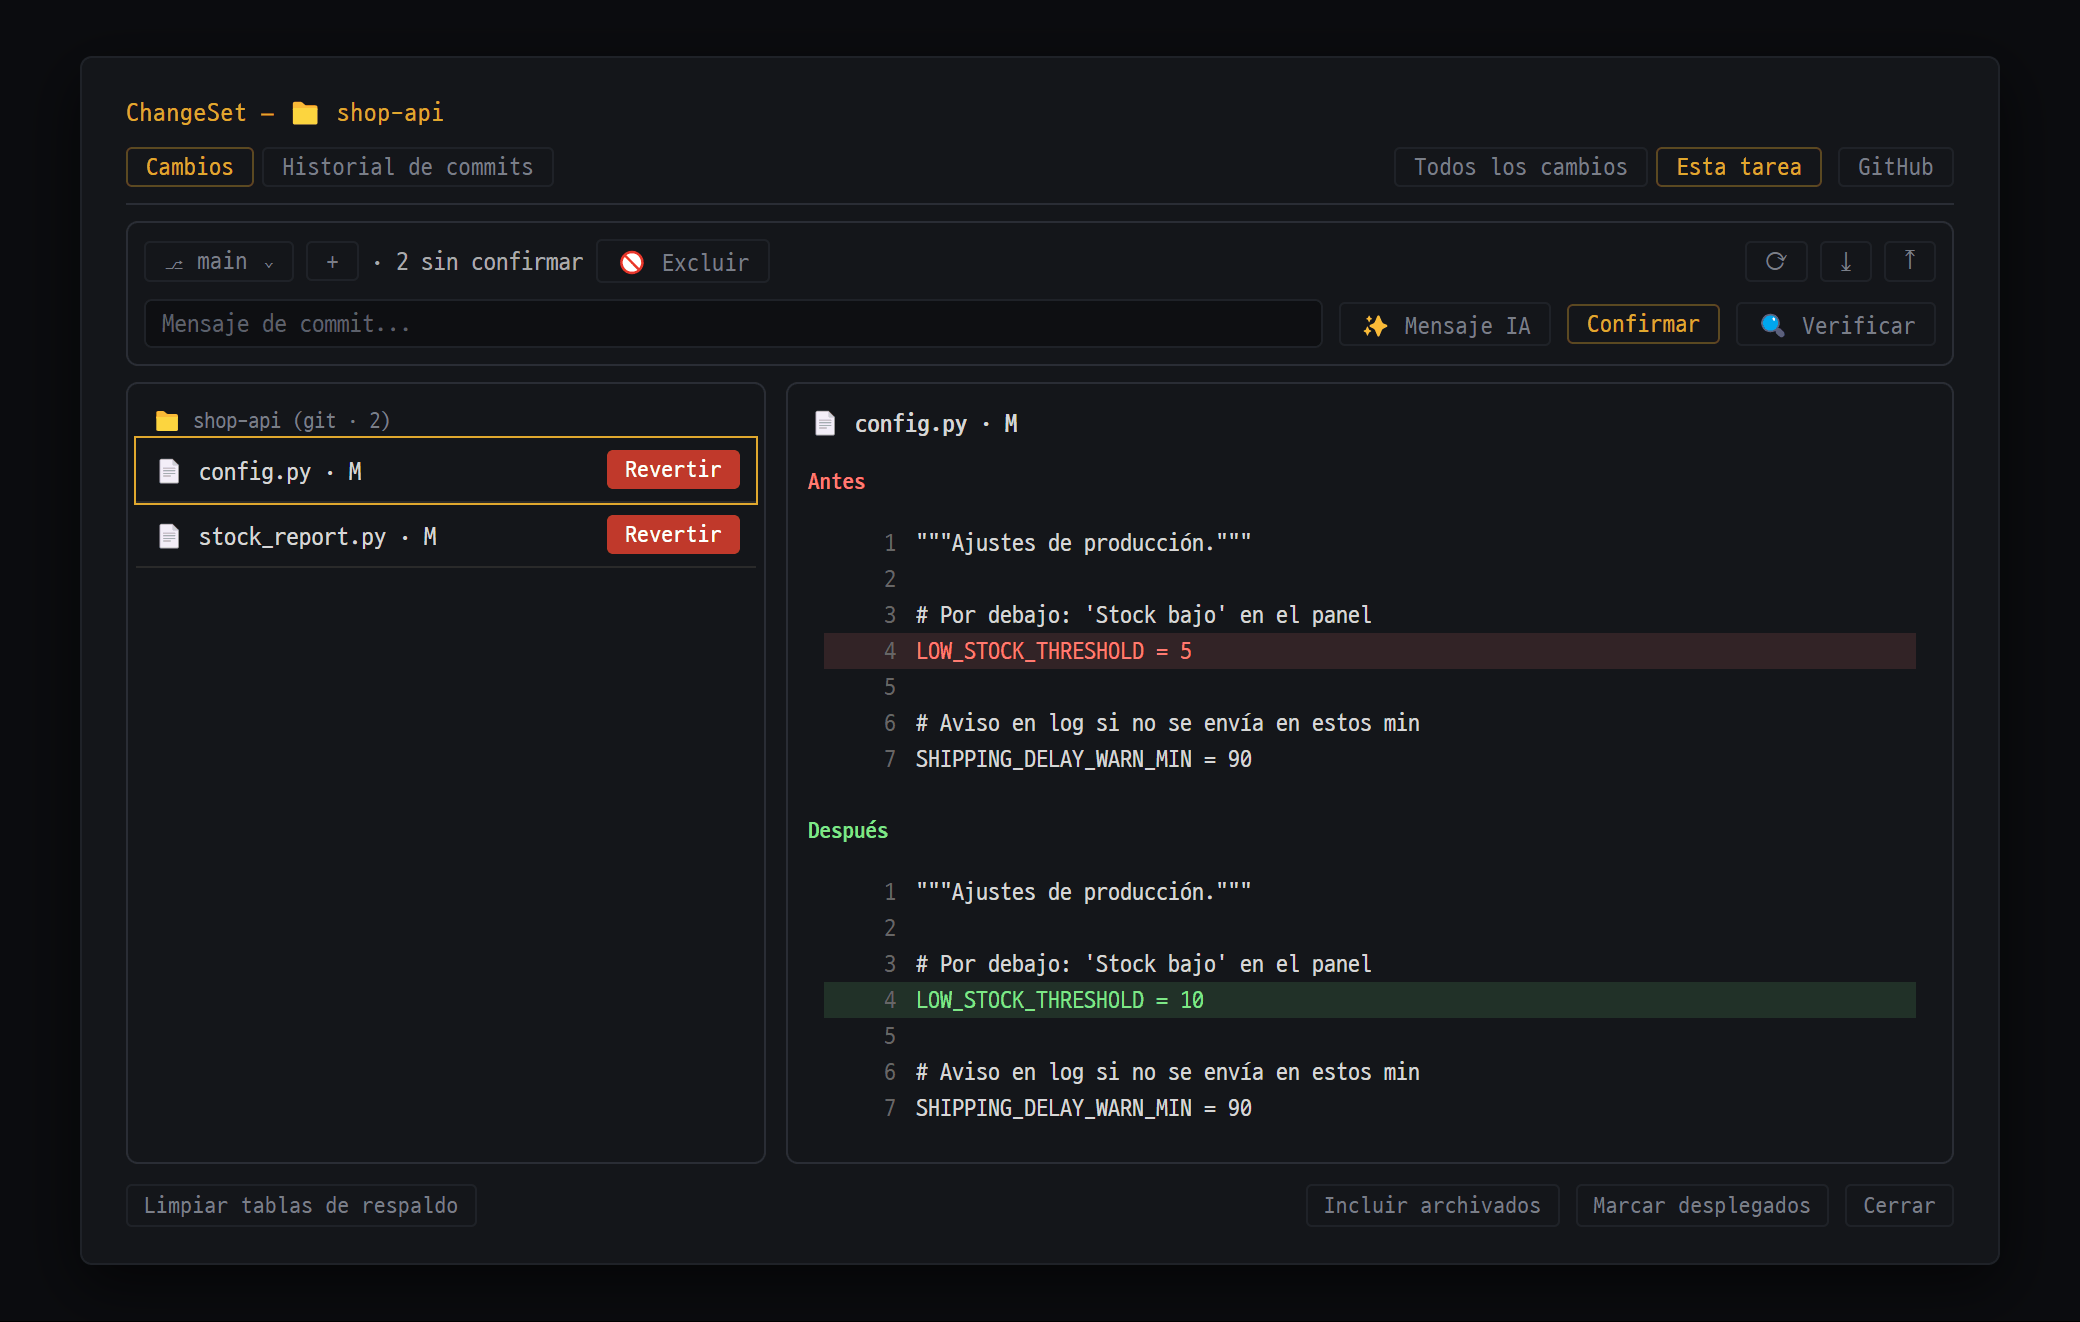The height and width of the screenshot is (1322, 2080).
Task: Close the dialog with Cerrar
Action: pos(1899,1205)
